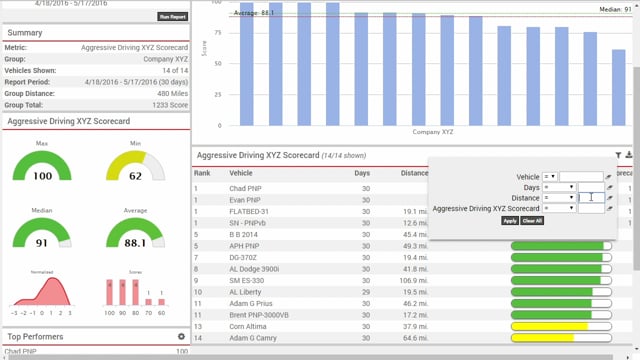The width and height of the screenshot is (640, 360).
Task: Click the 106.9 mi. distance cell
Action: [x=413, y=280]
